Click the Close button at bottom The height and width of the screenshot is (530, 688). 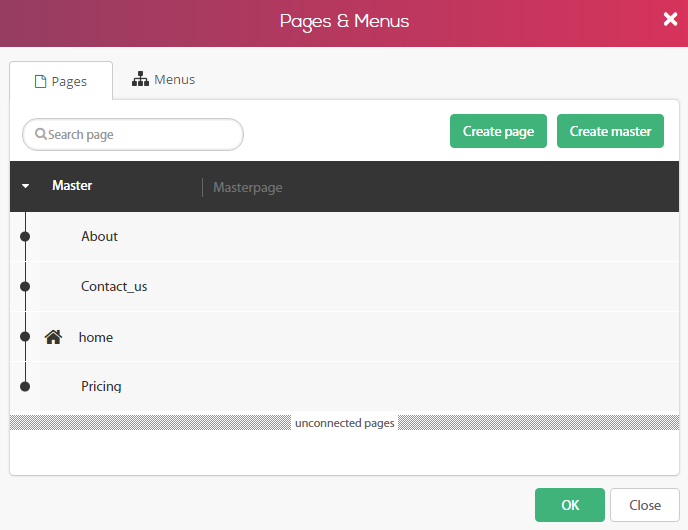645,505
